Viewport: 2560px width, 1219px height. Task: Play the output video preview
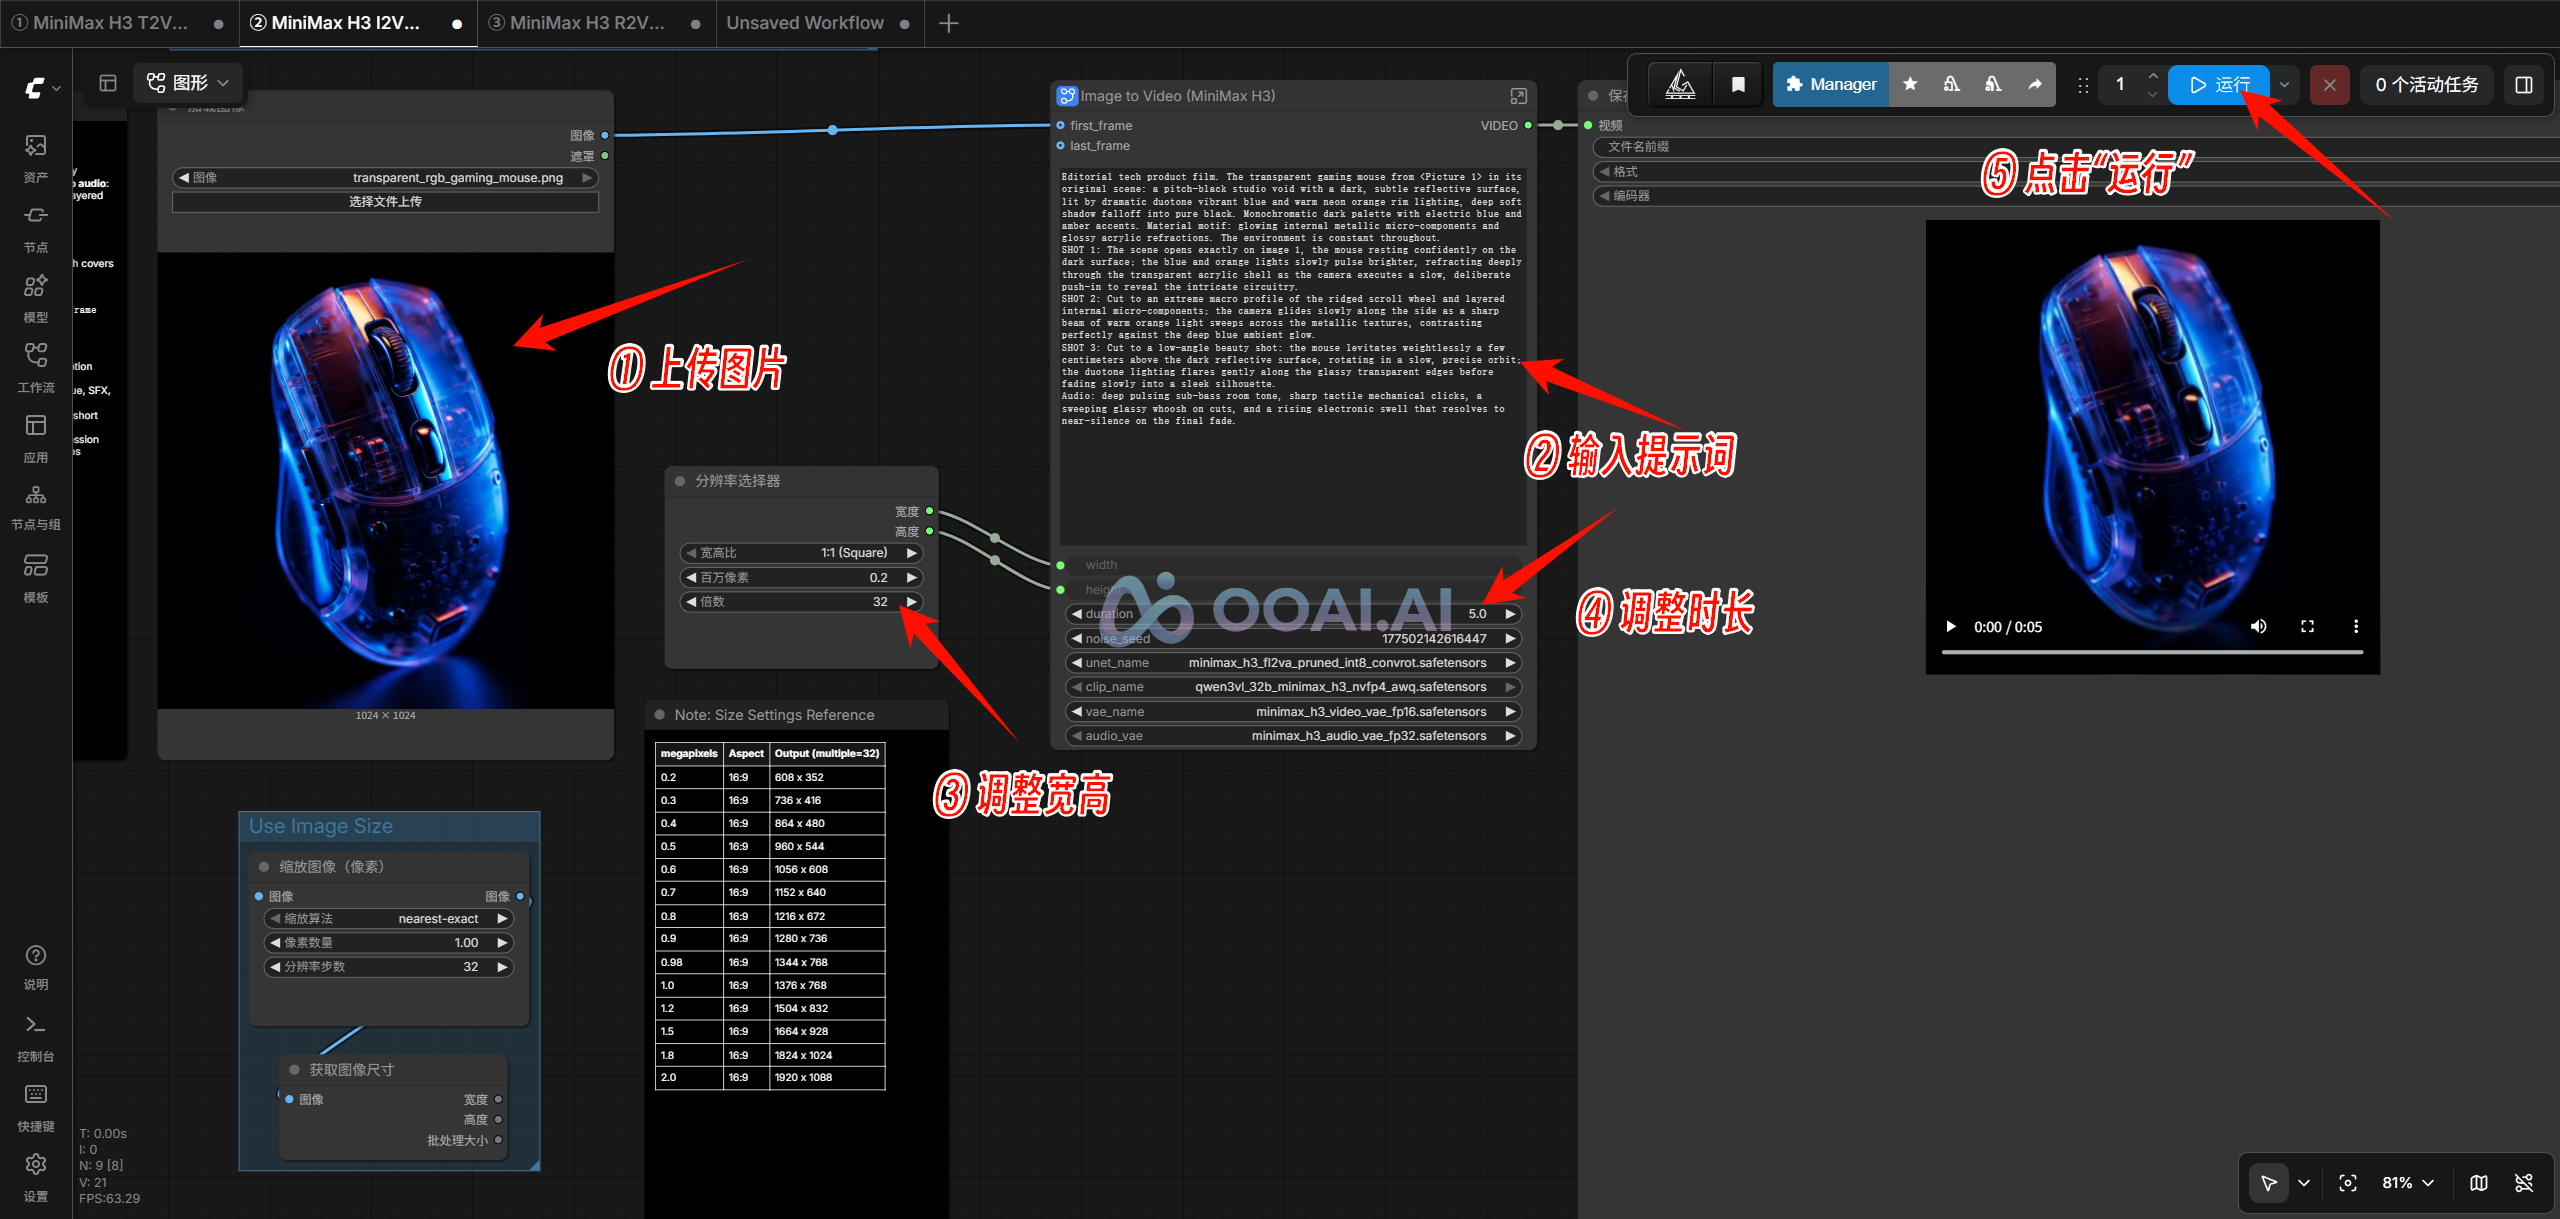tap(1950, 627)
